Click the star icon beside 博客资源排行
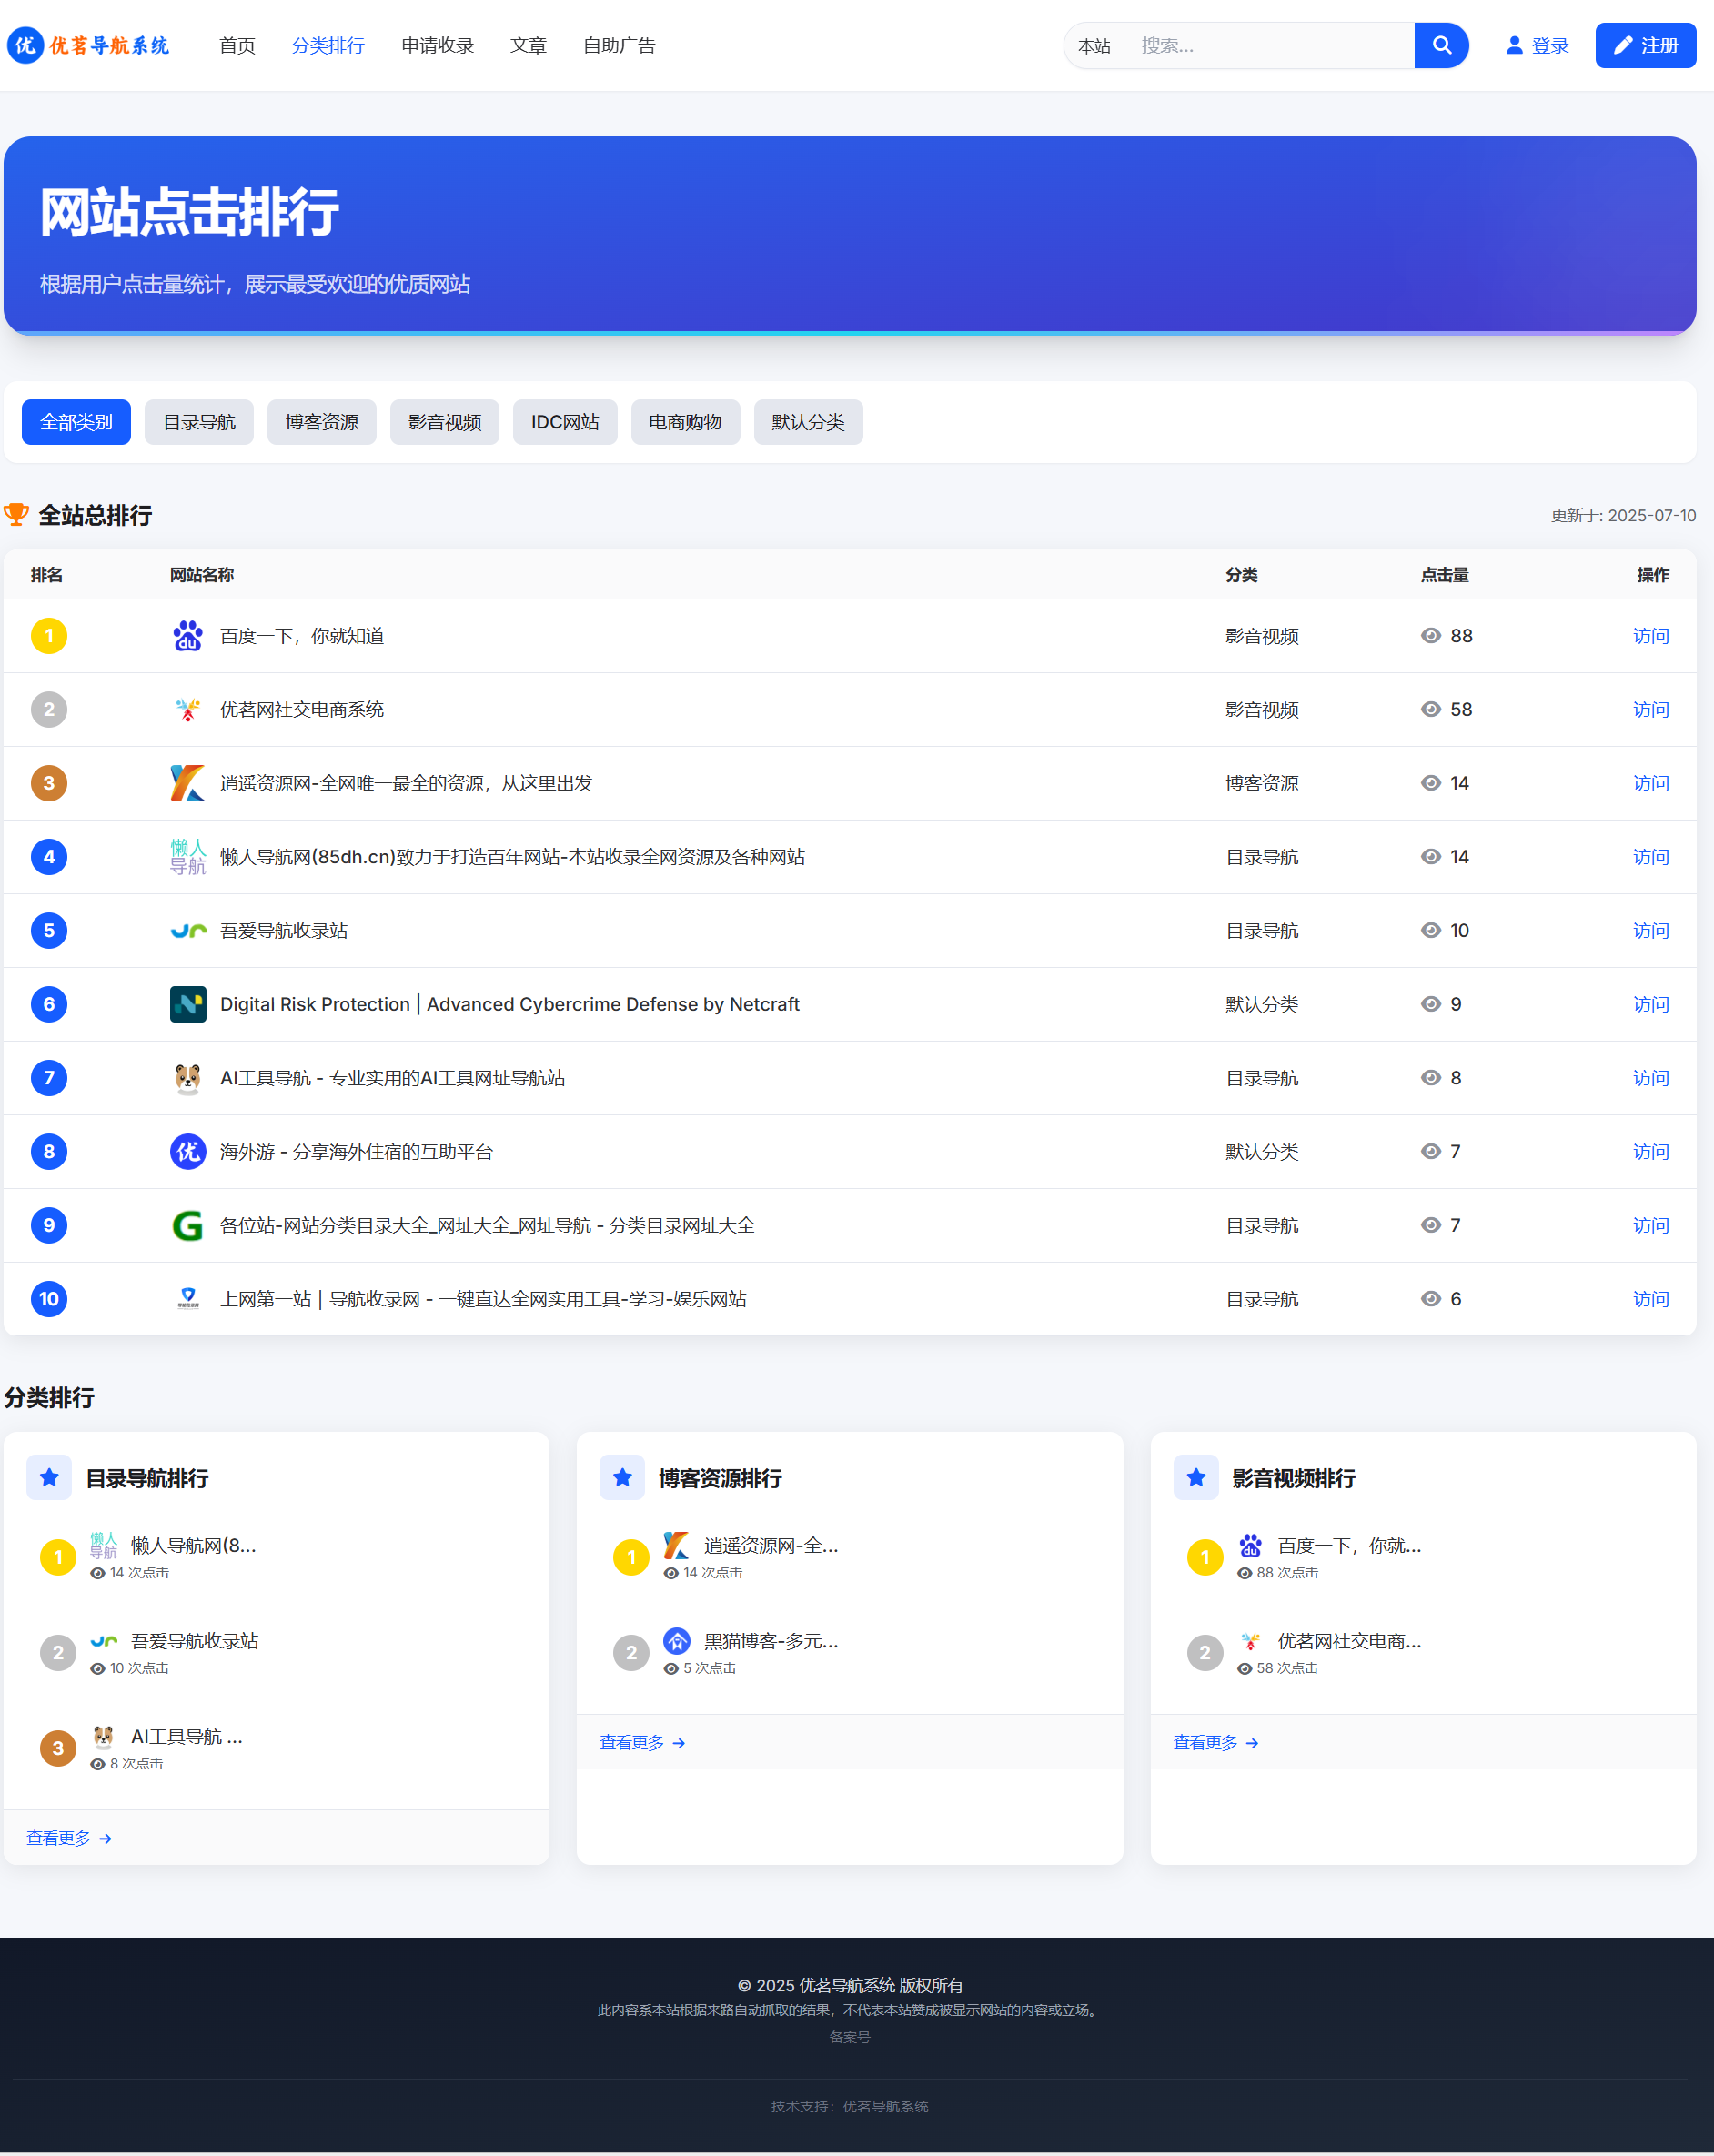The height and width of the screenshot is (2156, 1714). coord(622,1477)
